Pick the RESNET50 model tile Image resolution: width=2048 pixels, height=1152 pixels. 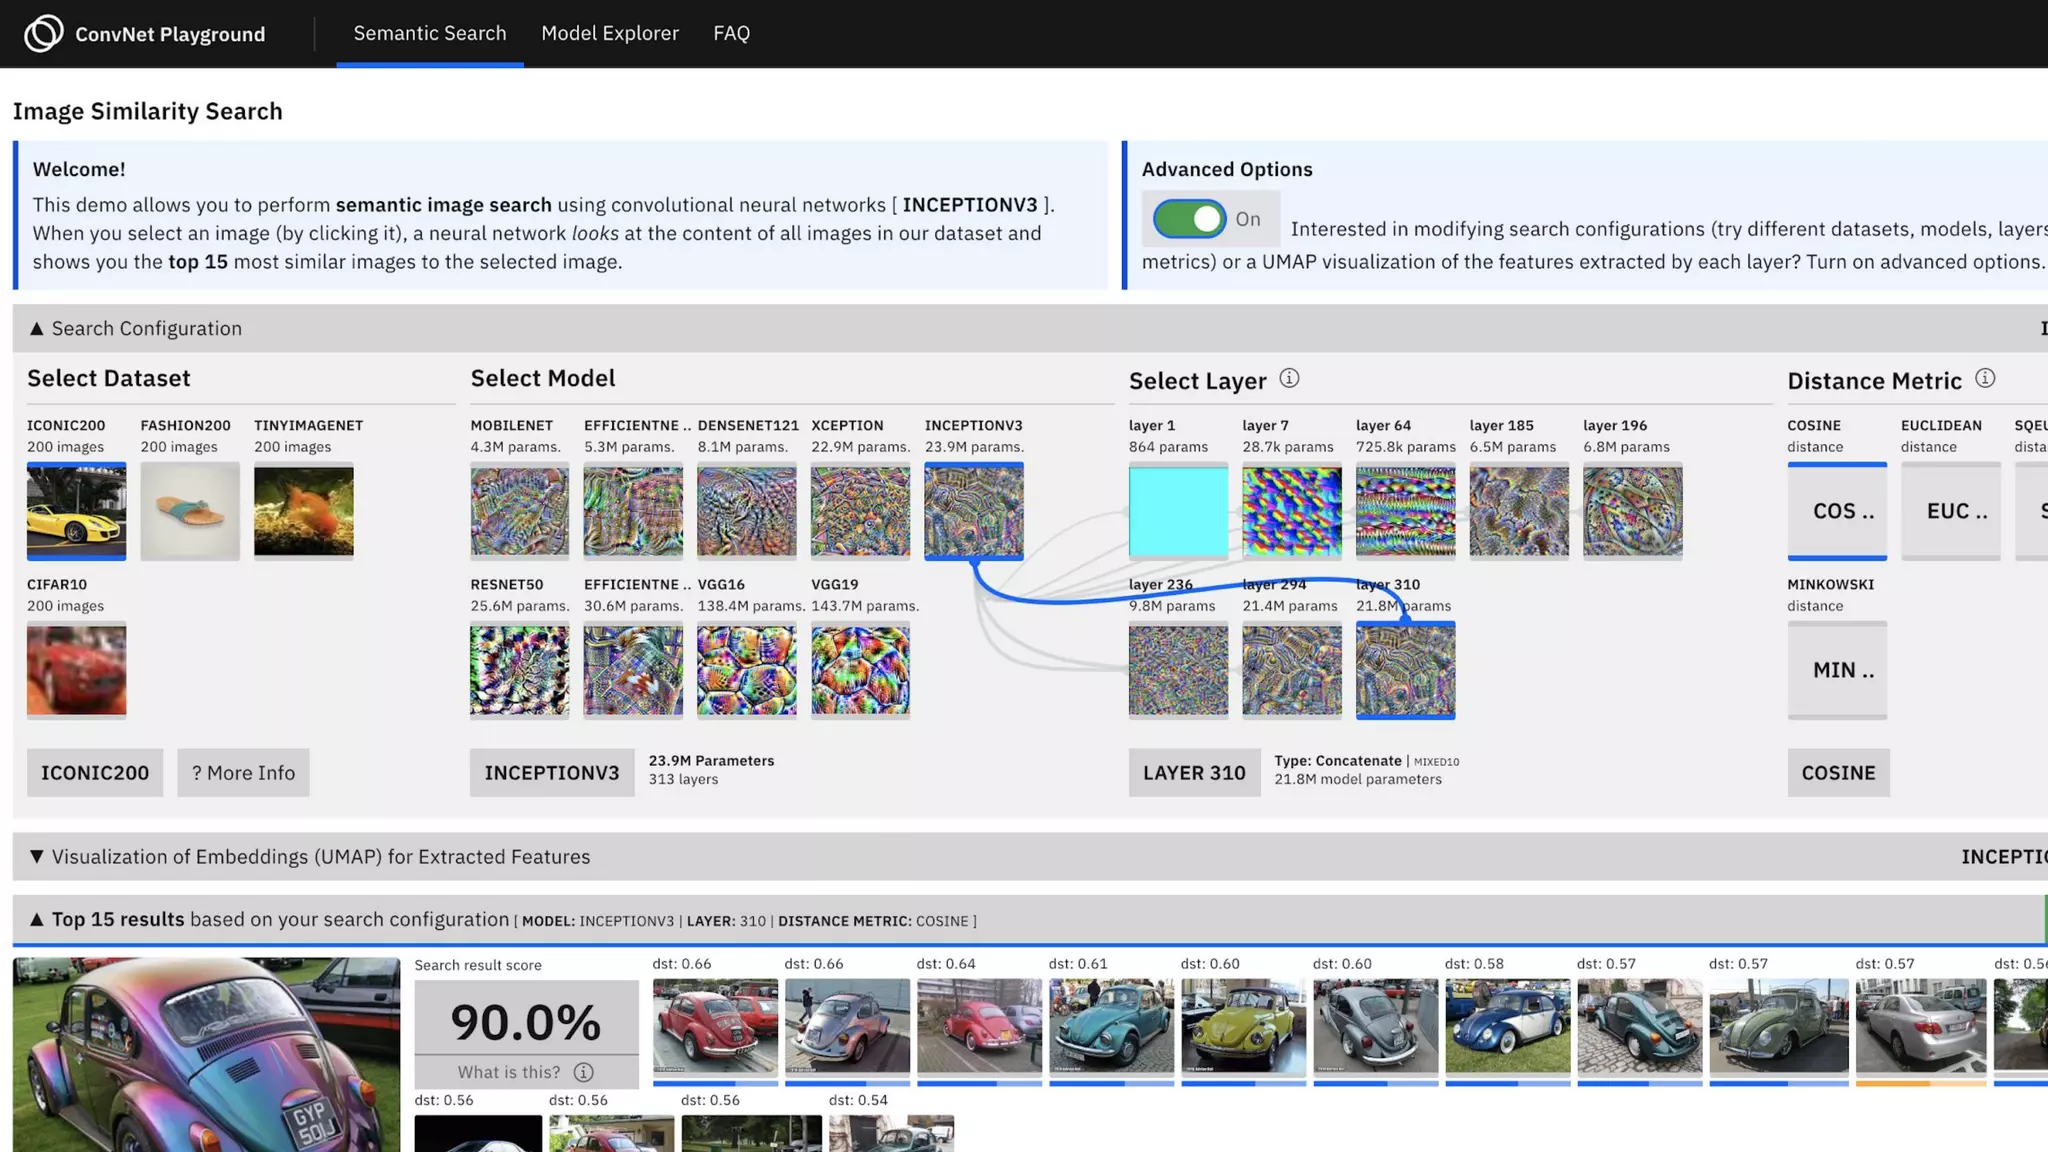pos(519,669)
